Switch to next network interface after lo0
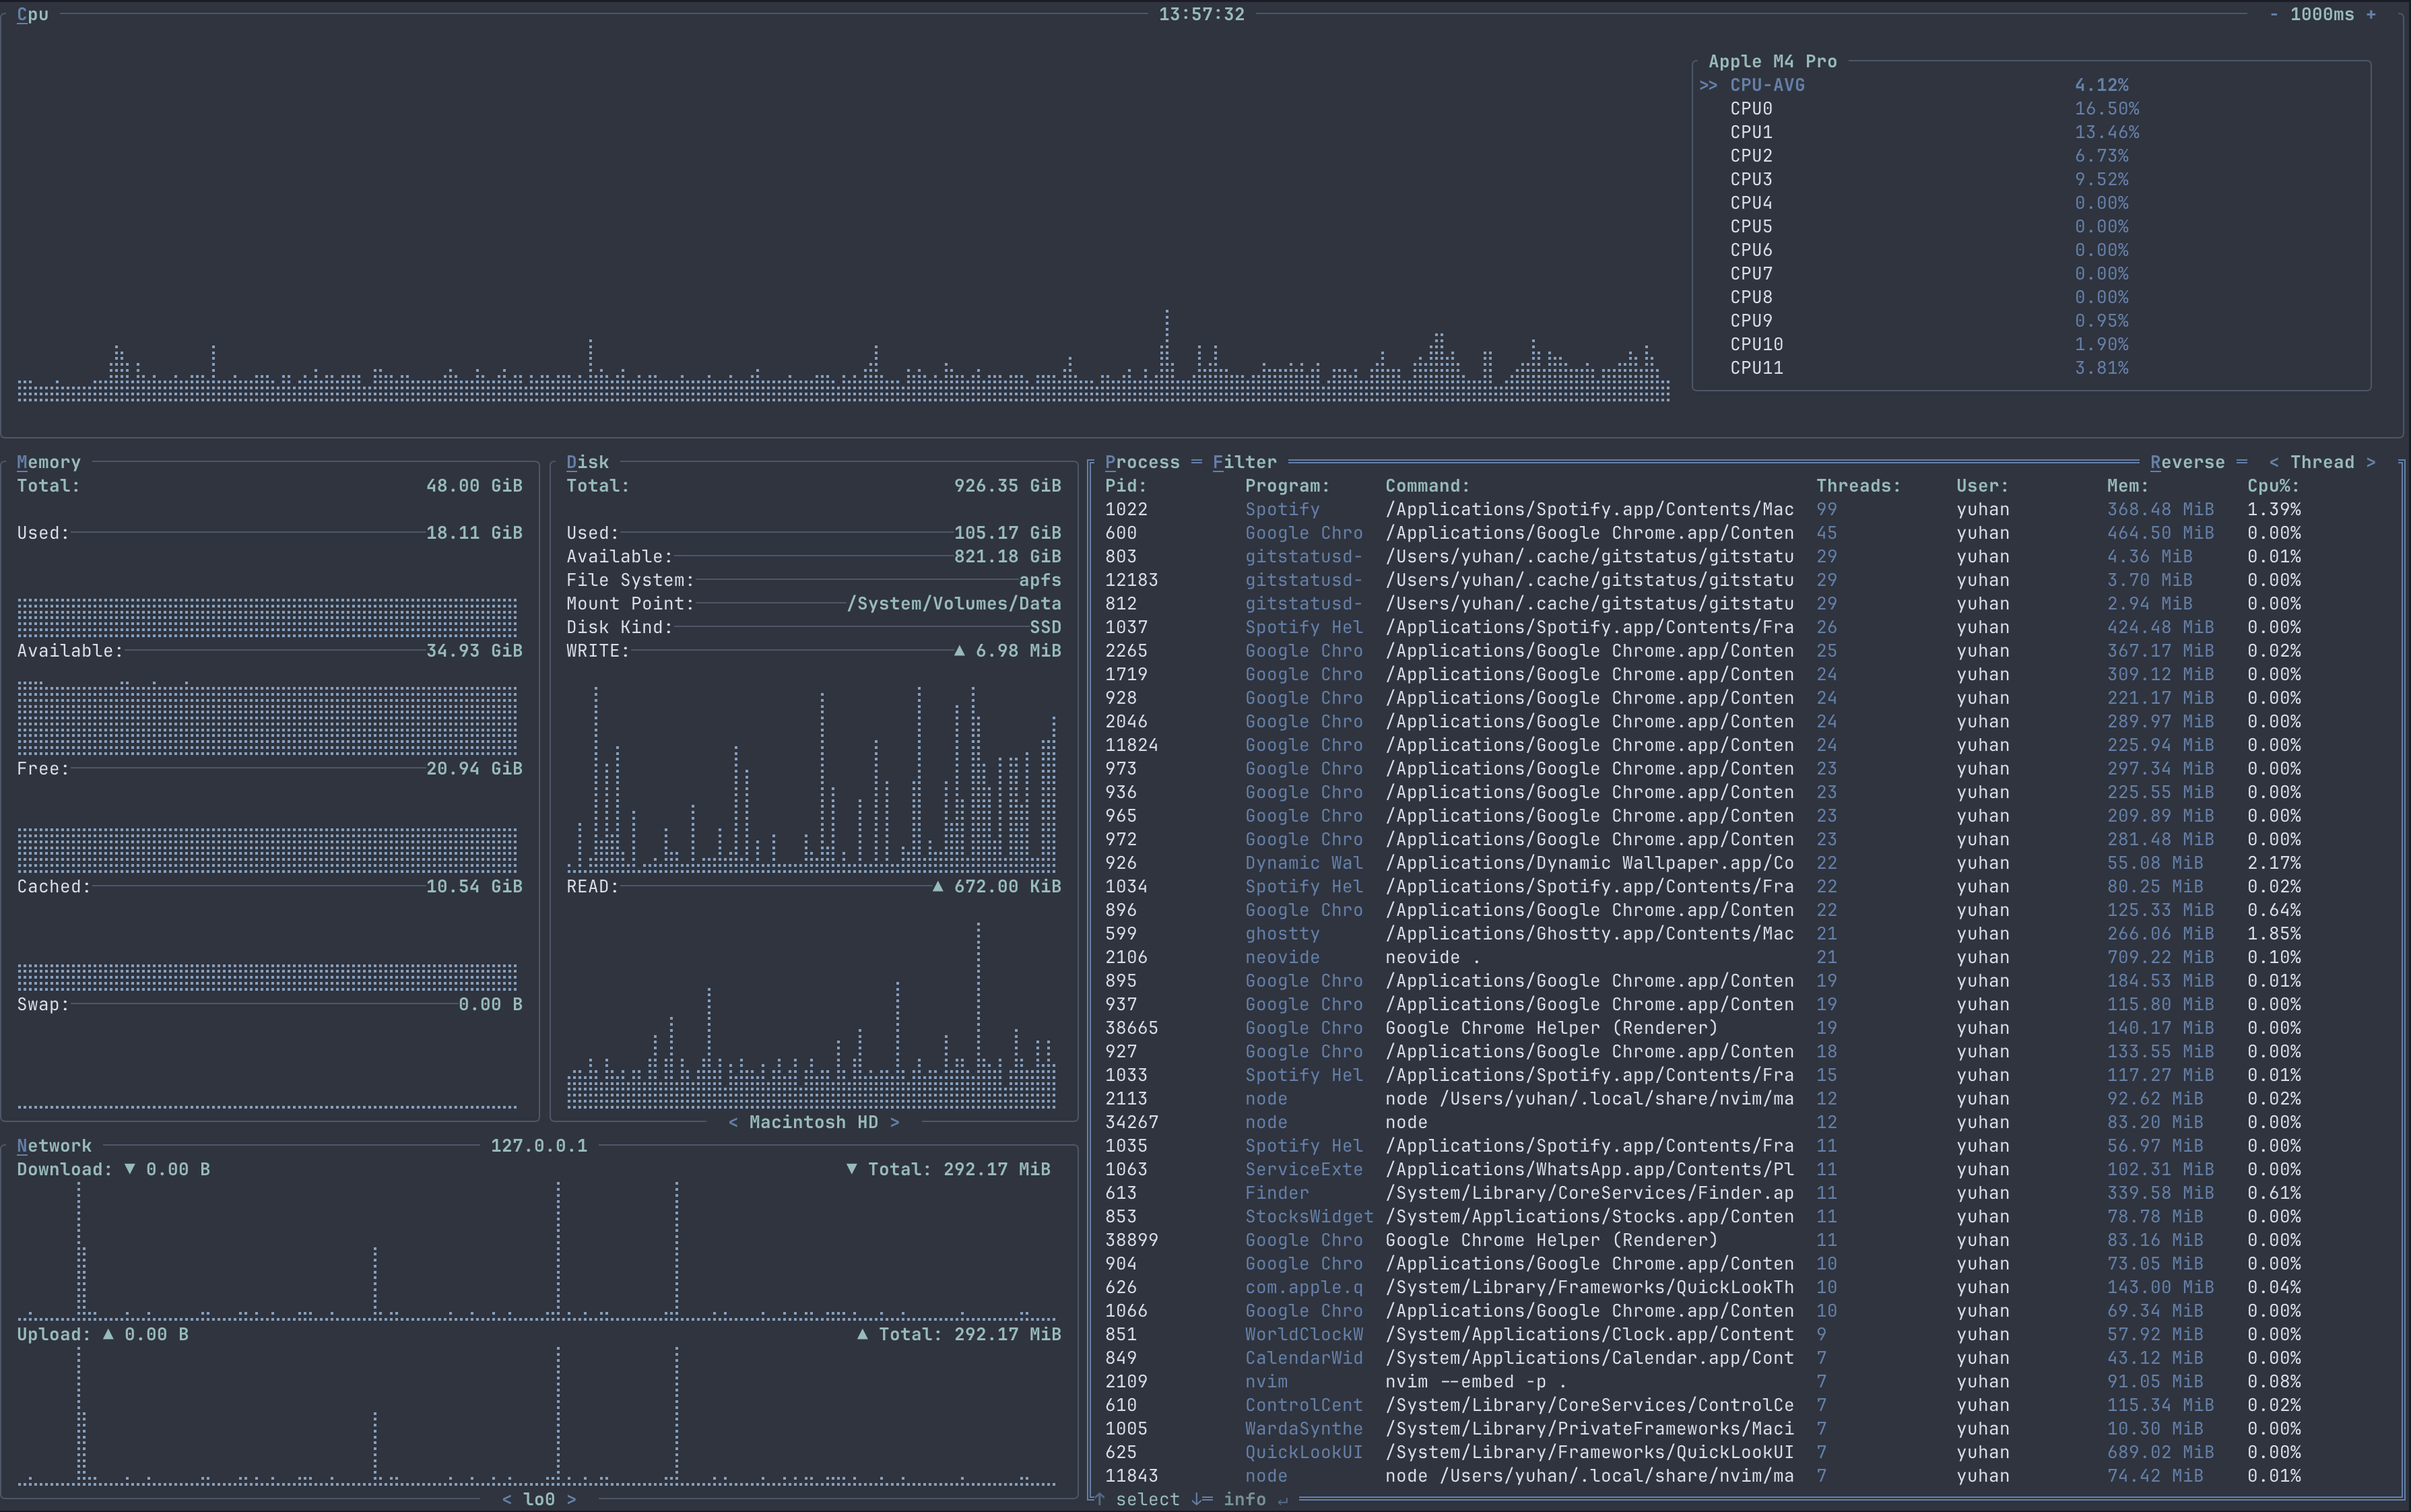The width and height of the screenshot is (2411, 1512). (571, 1499)
